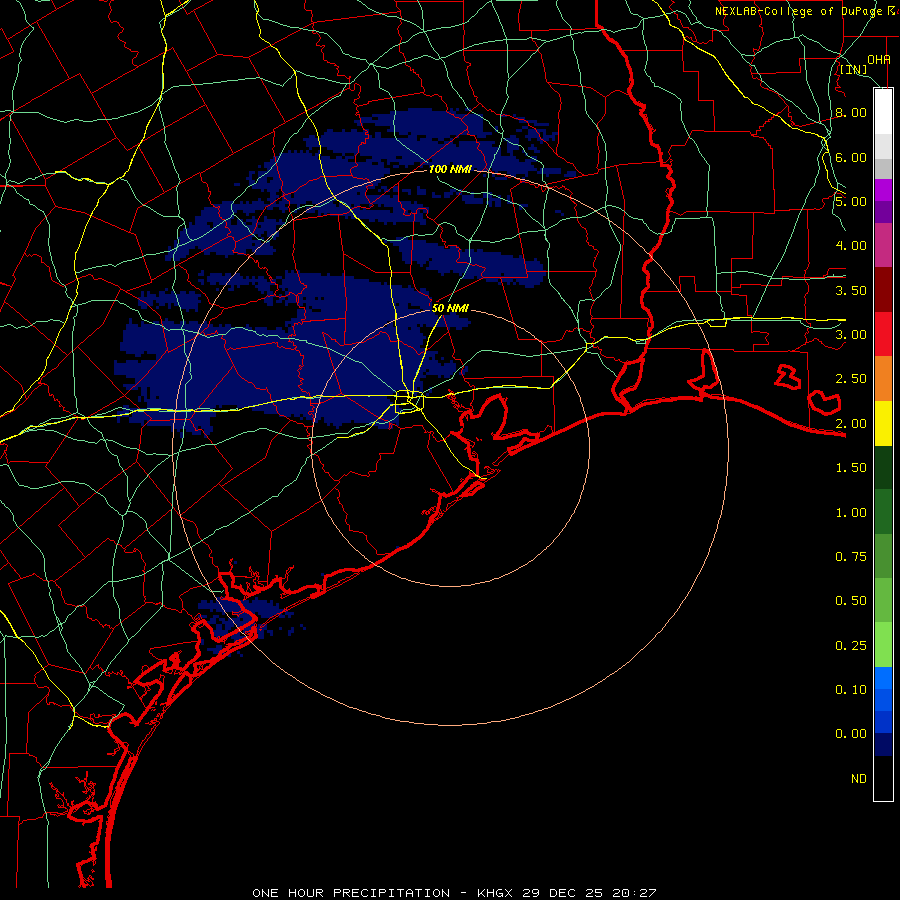Click the "NEXLAB-College of DuPage" label
The height and width of the screenshot is (900, 900).
coord(800,11)
